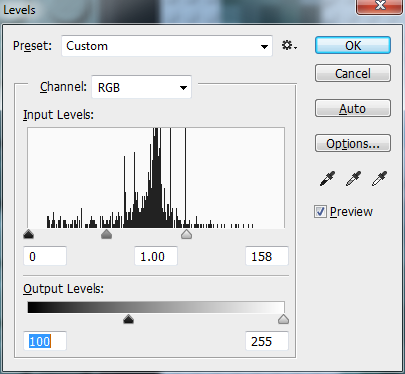Viewport: 405px width, 374px height.
Task: Focus the gamma field showing 1.00
Action: pyautogui.click(x=156, y=256)
